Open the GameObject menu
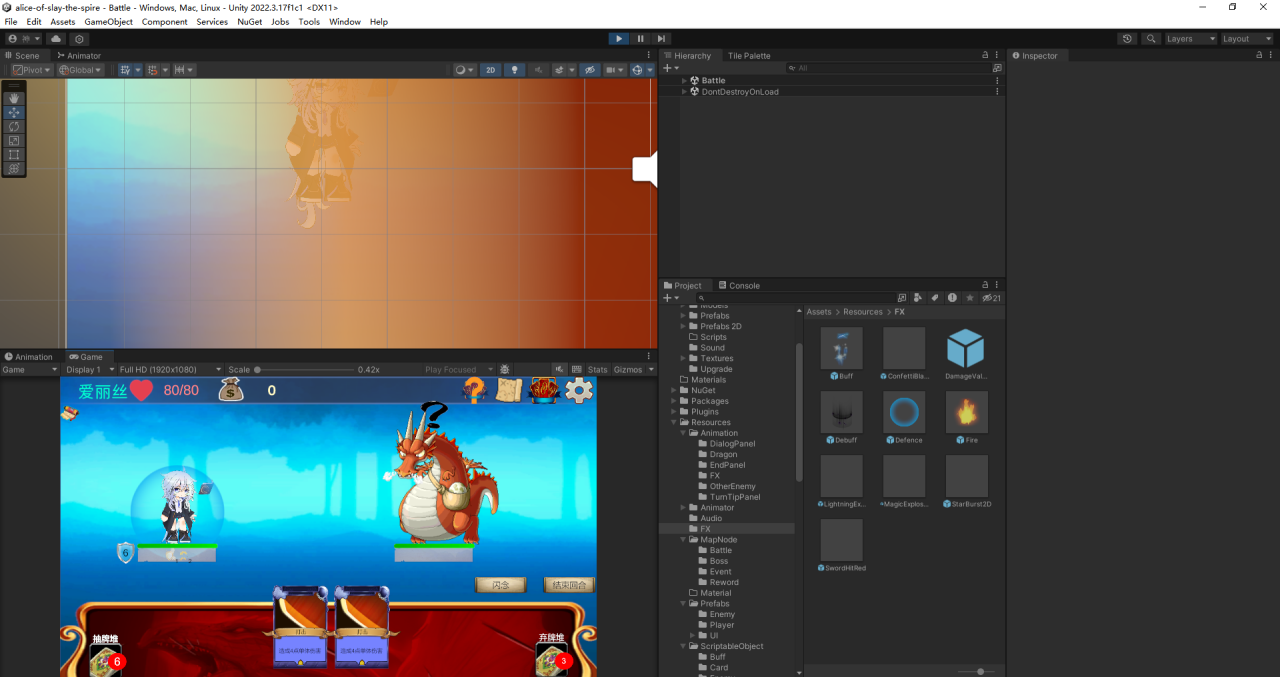The width and height of the screenshot is (1280, 677). [x=108, y=21]
